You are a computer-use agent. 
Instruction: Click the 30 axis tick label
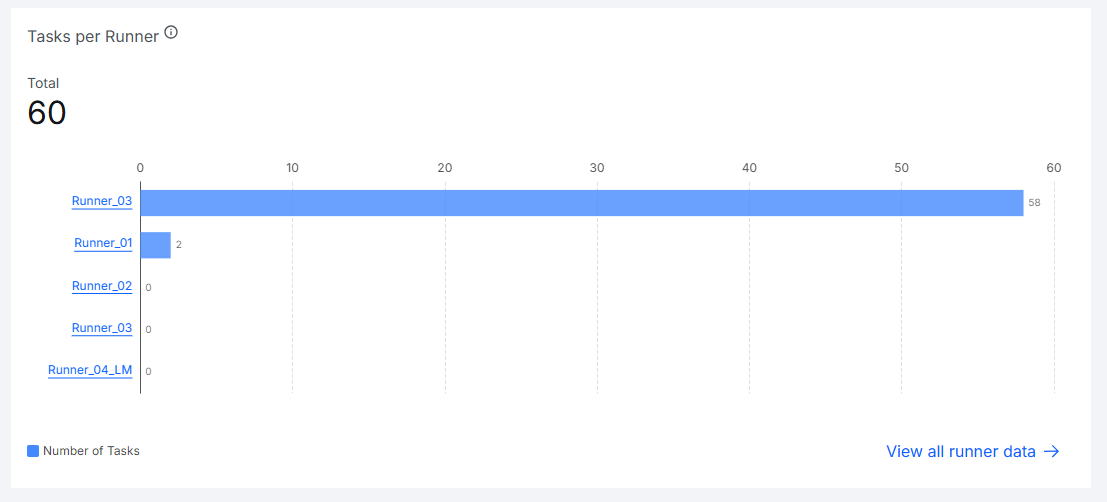pyautogui.click(x=597, y=168)
